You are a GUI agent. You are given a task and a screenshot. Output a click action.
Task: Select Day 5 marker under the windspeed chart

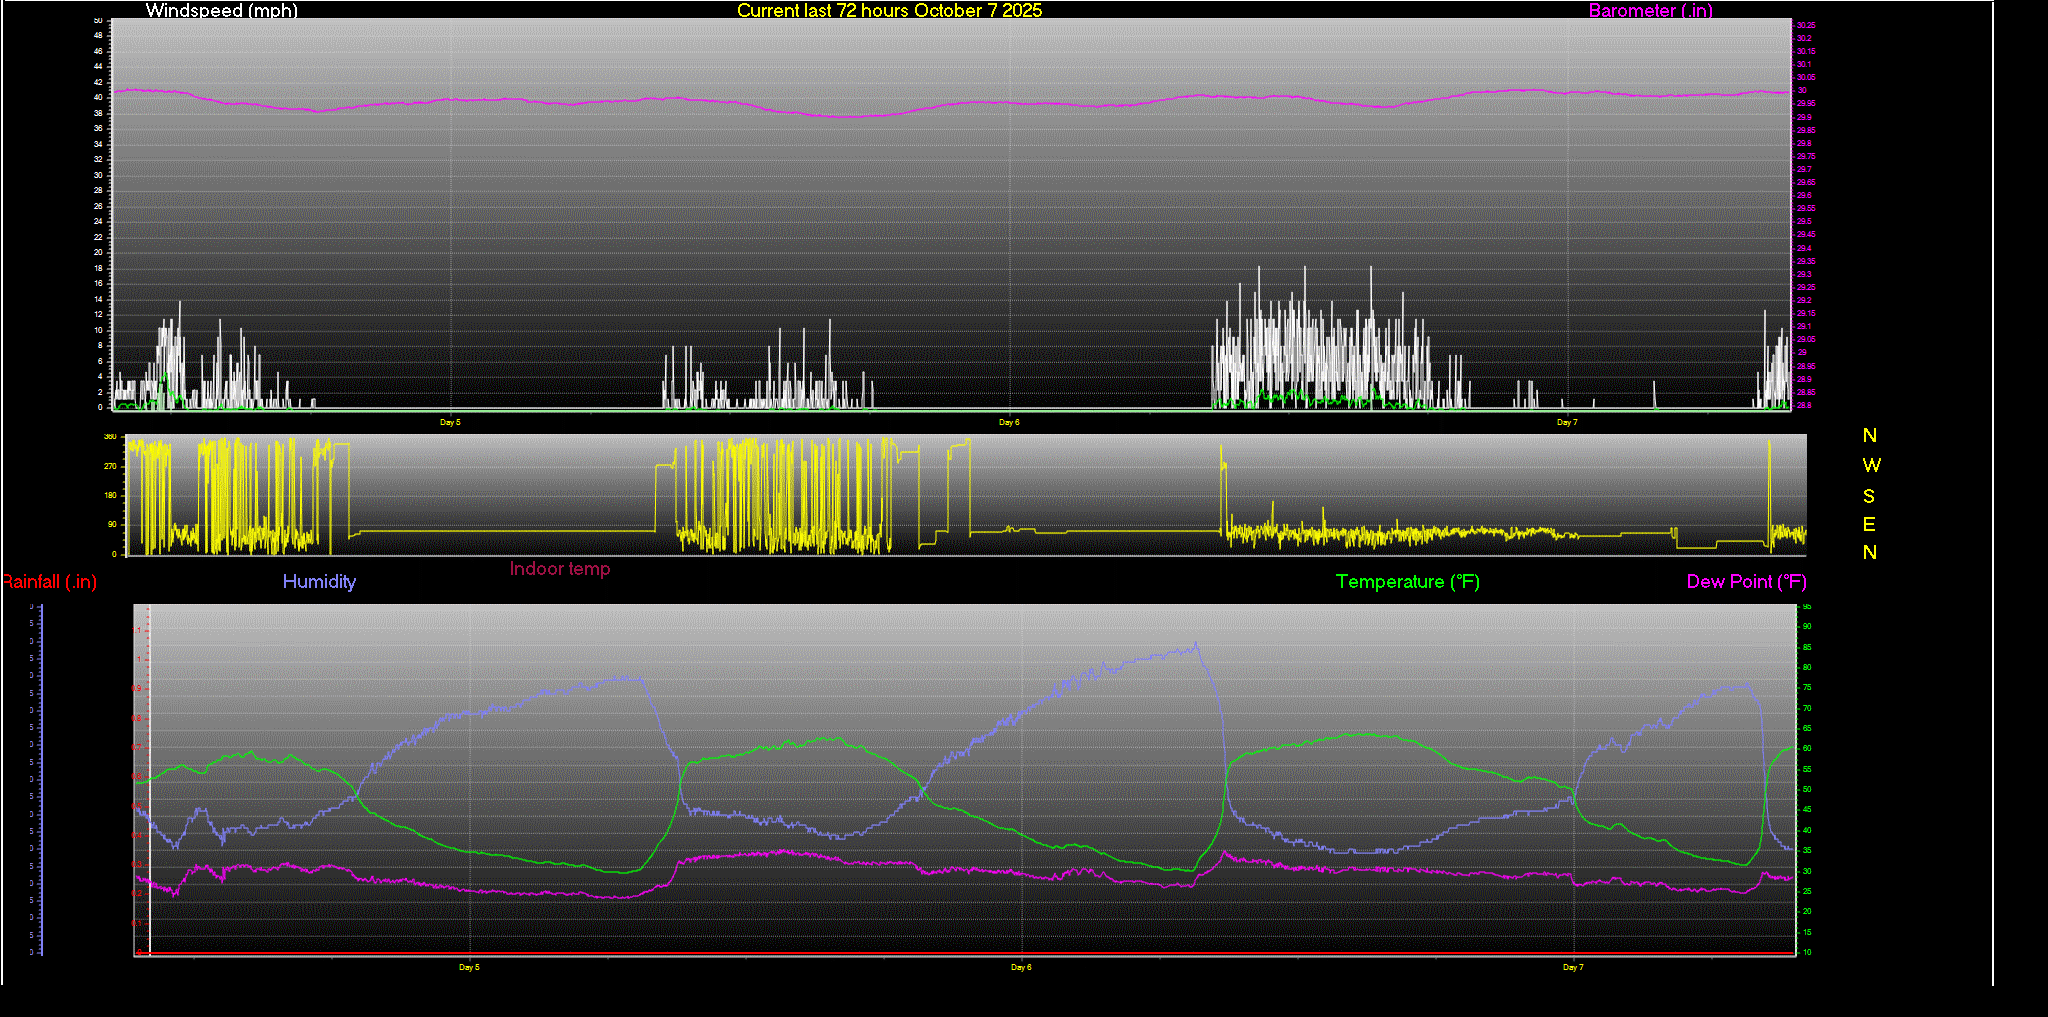[450, 422]
